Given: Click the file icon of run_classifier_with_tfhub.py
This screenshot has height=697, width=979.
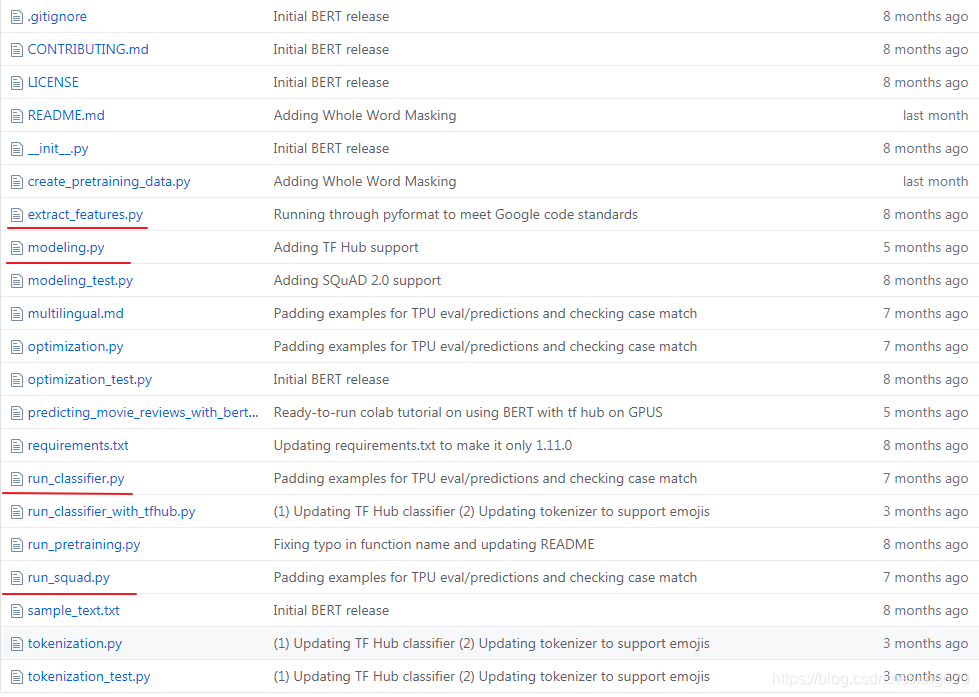Looking at the screenshot, I should pos(17,513).
